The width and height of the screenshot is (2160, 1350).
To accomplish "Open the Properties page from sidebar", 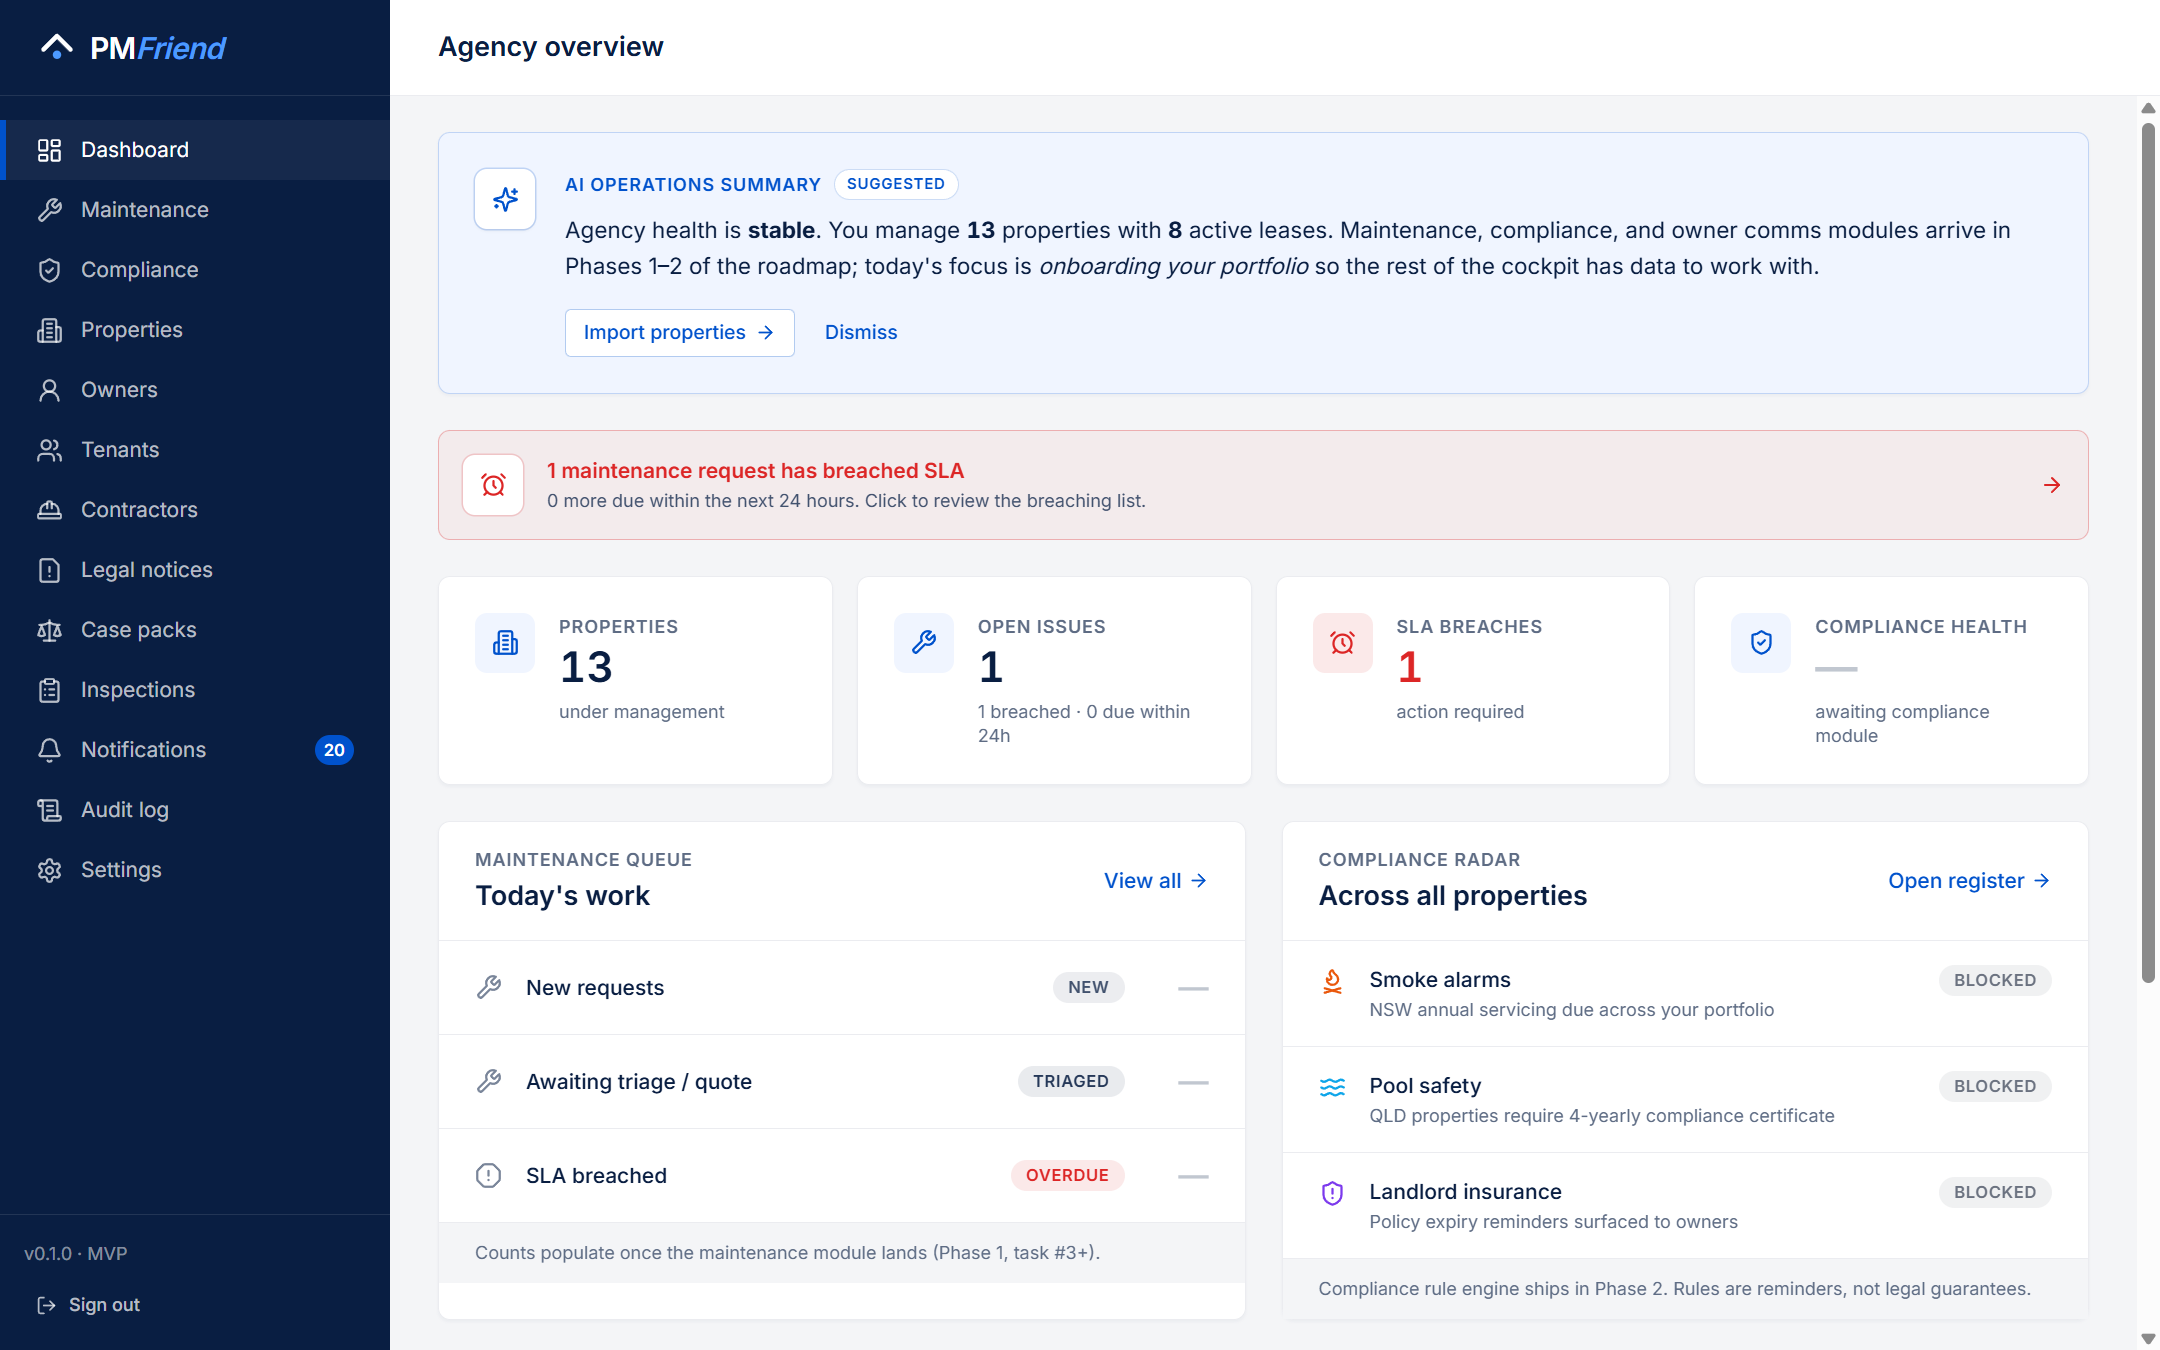I will point(195,330).
